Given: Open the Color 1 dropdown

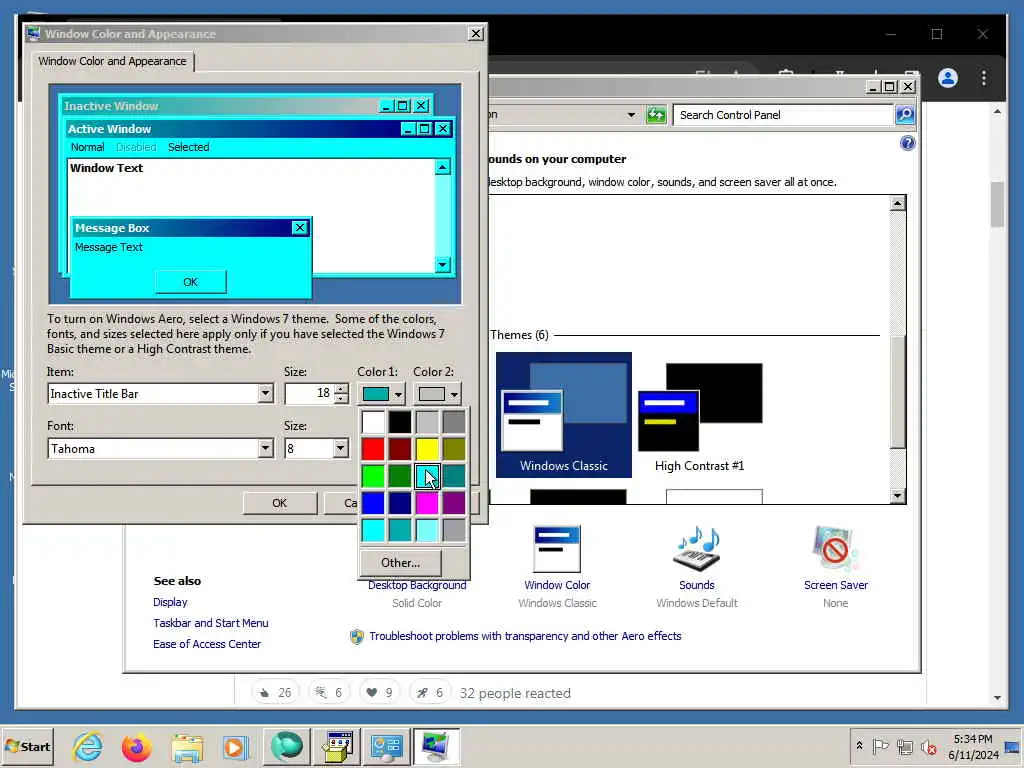Looking at the screenshot, I should click(x=381, y=394).
